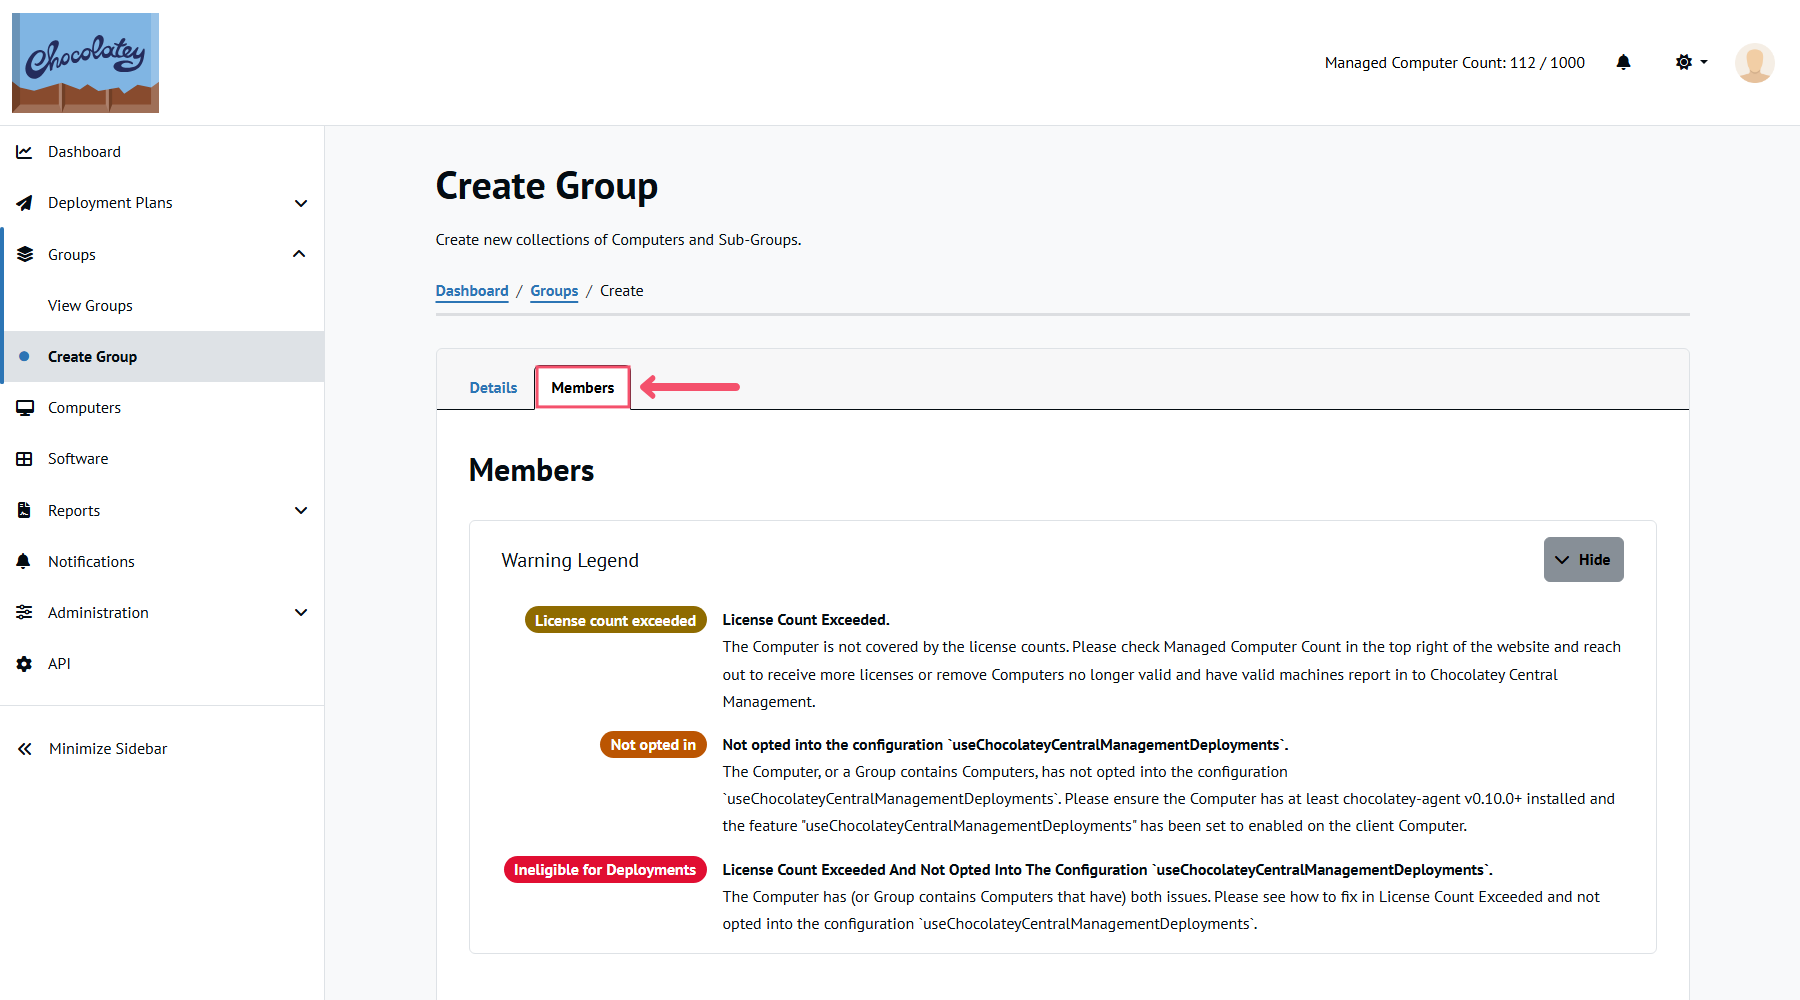Click Minimize Sidebar text
This screenshot has width=1800, height=1000.
(x=108, y=749)
